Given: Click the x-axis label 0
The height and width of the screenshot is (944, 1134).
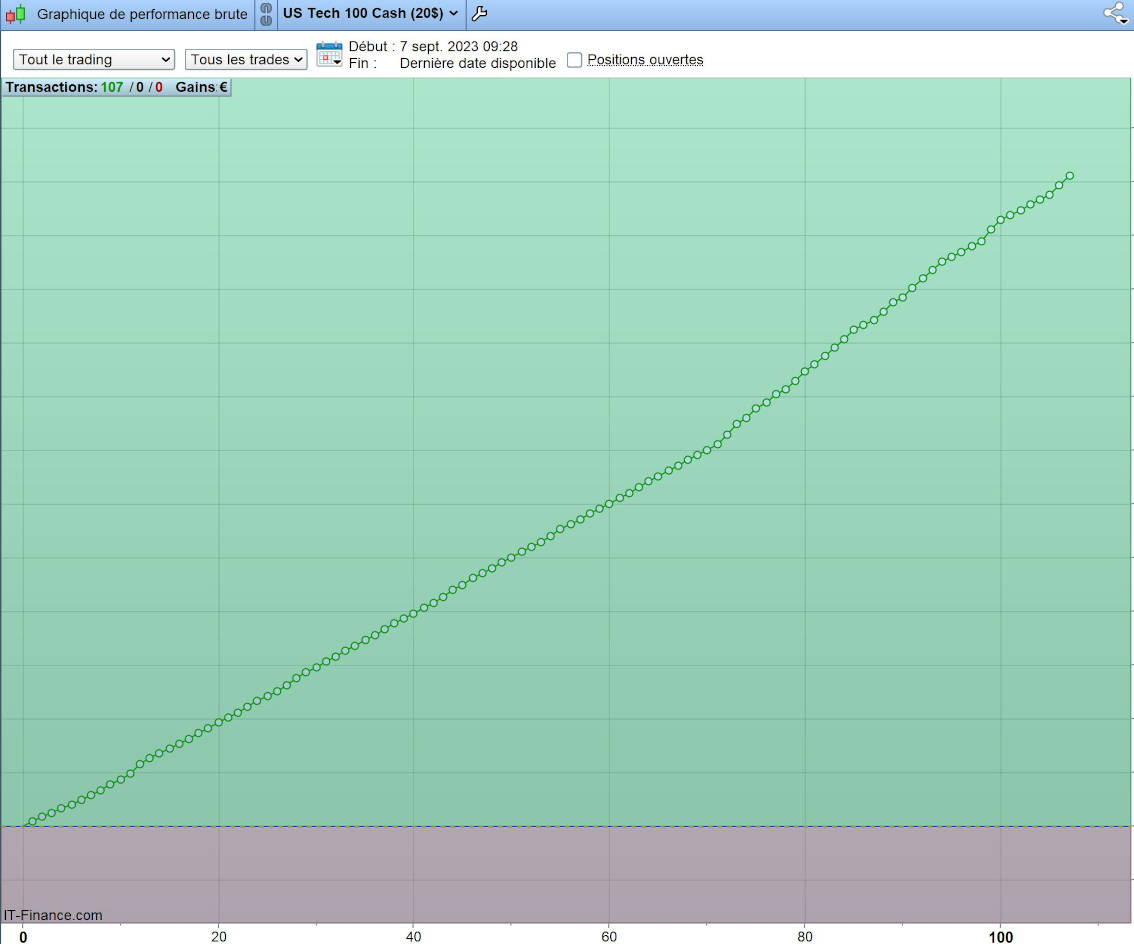Looking at the screenshot, I should (23, 937).
